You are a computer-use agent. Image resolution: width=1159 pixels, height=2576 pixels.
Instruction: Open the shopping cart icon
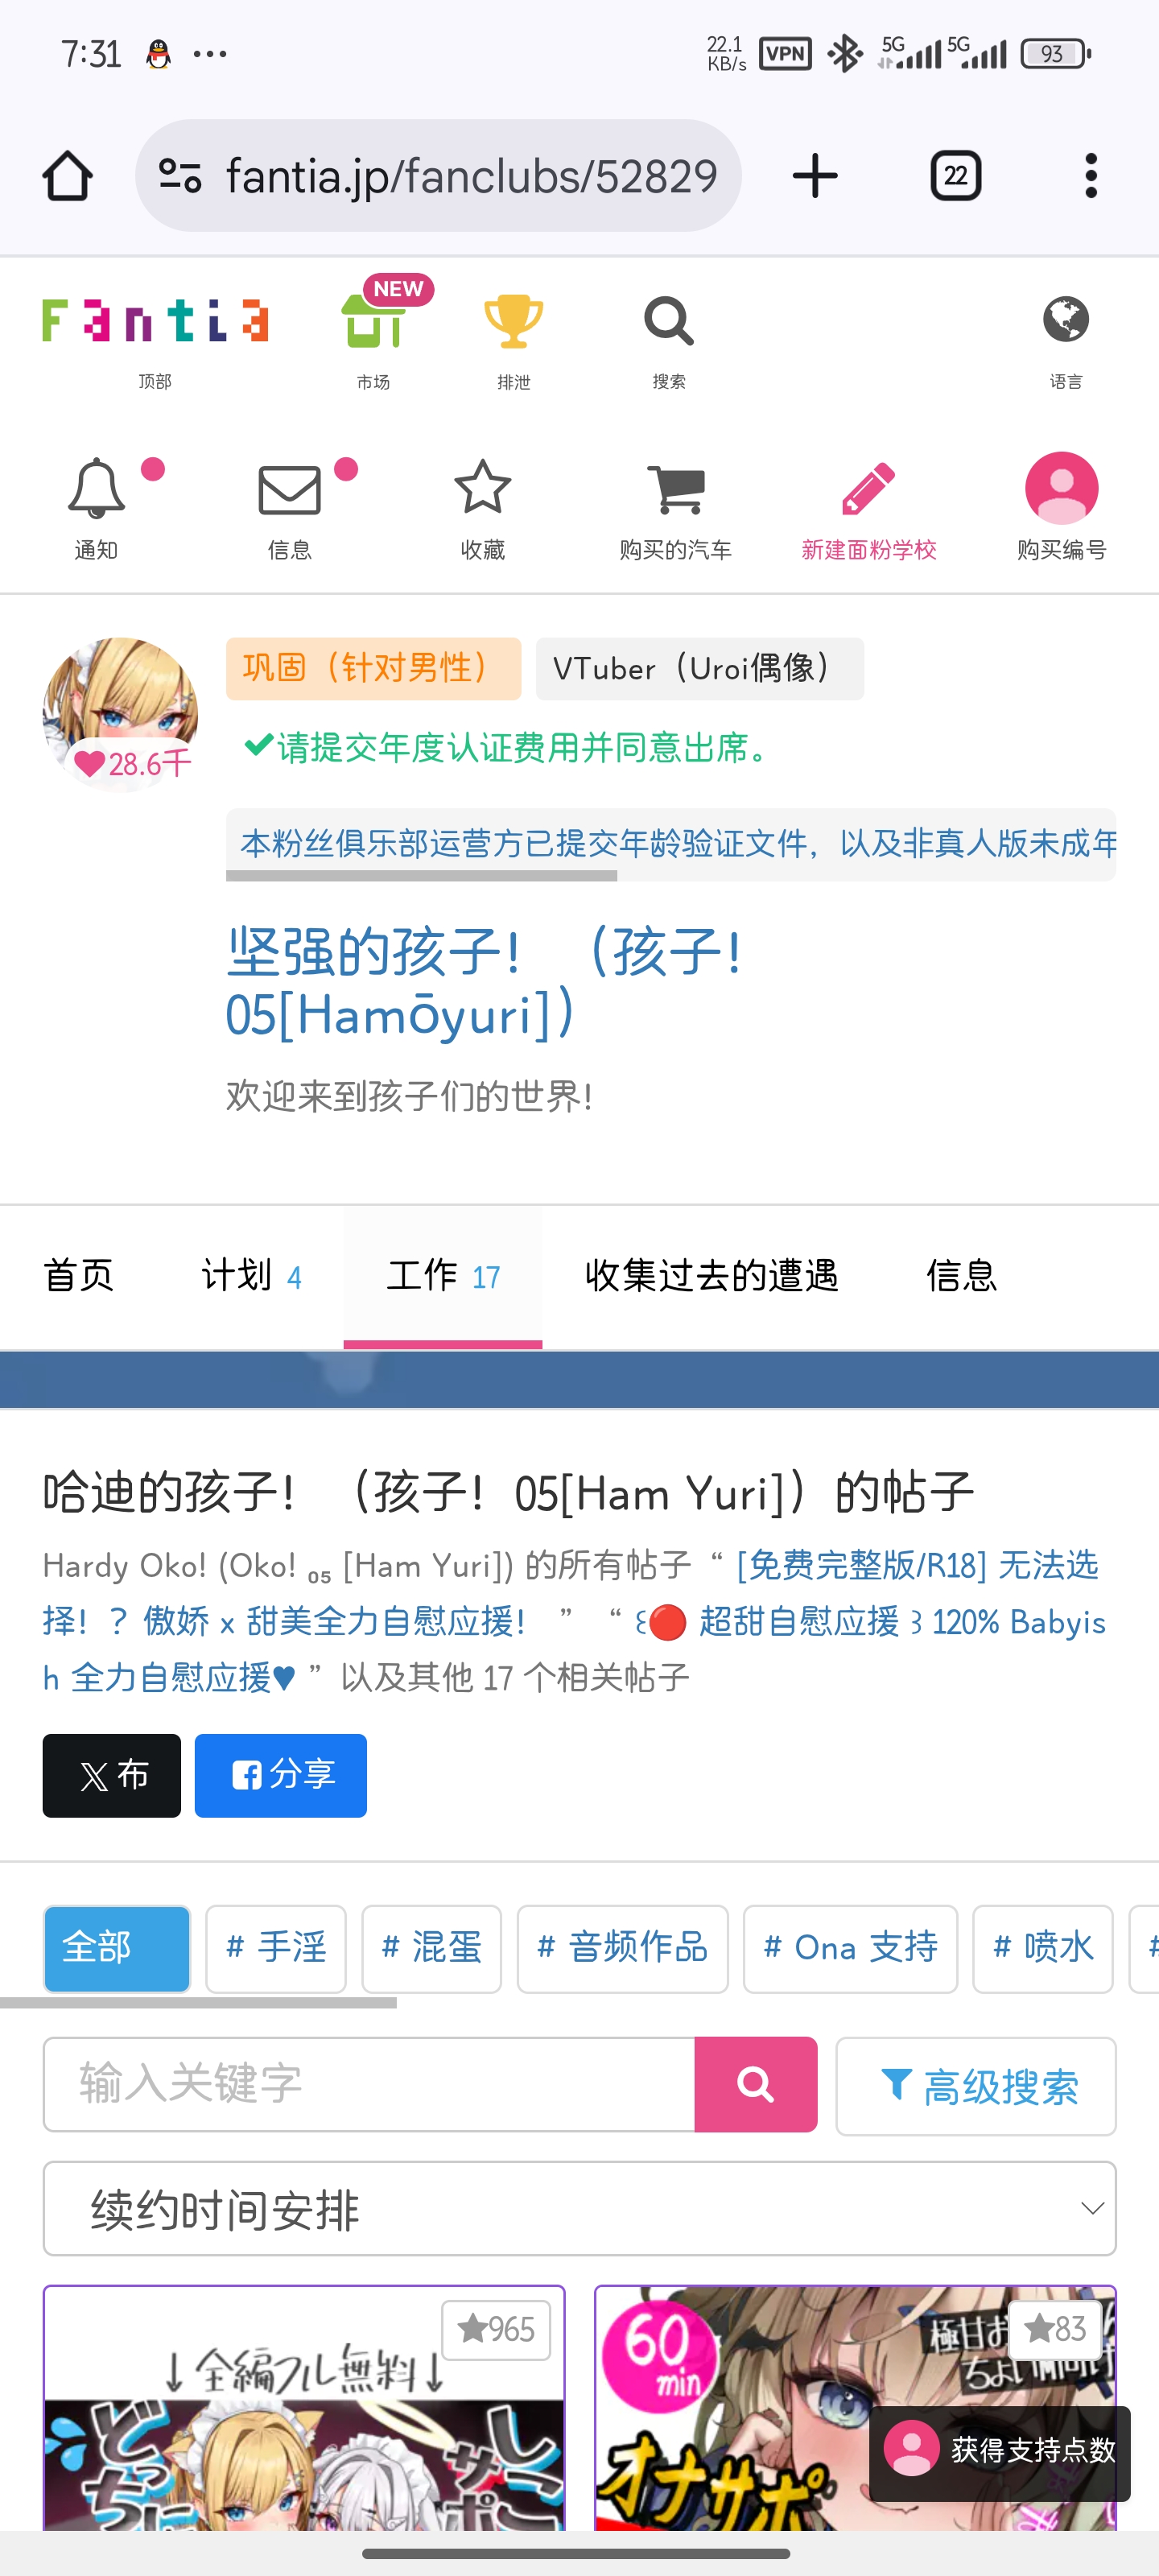tap(676, 489)
